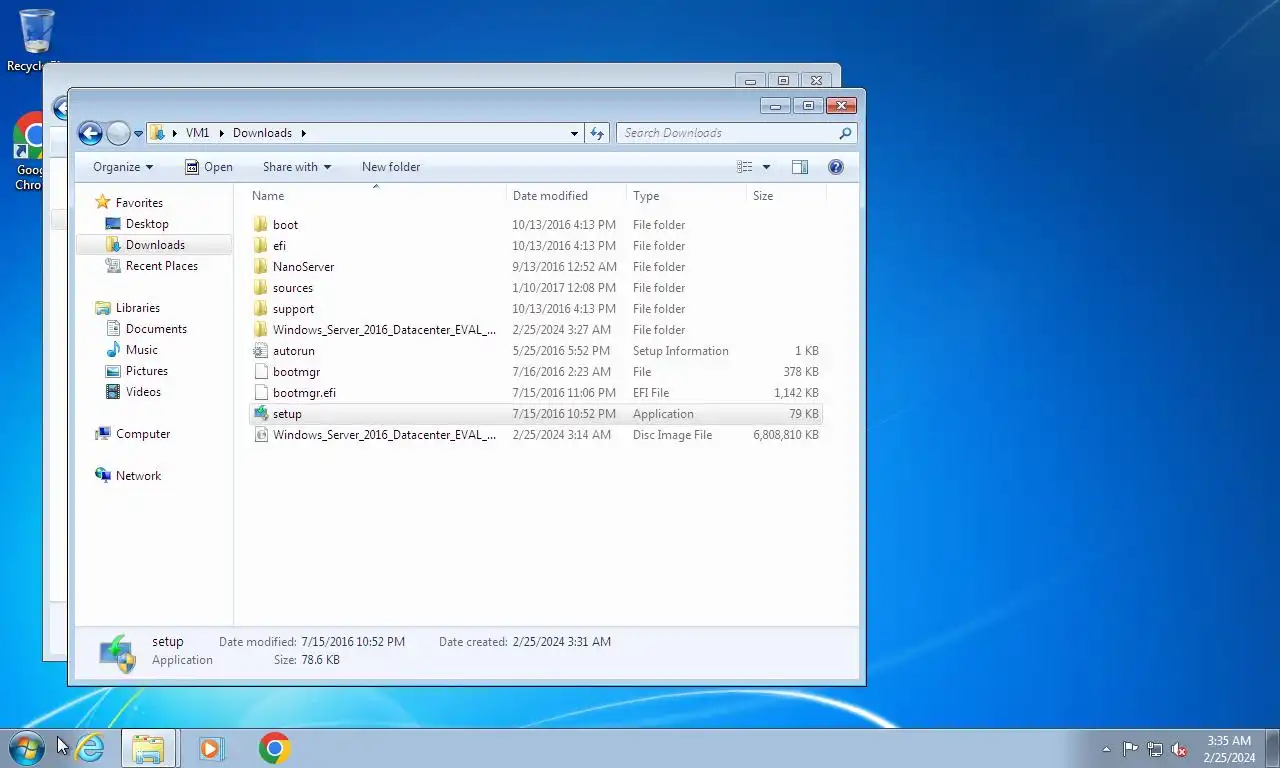Viewport: 1280px width, 768px height.
Task: Open the Videos library
Action: 143,392
